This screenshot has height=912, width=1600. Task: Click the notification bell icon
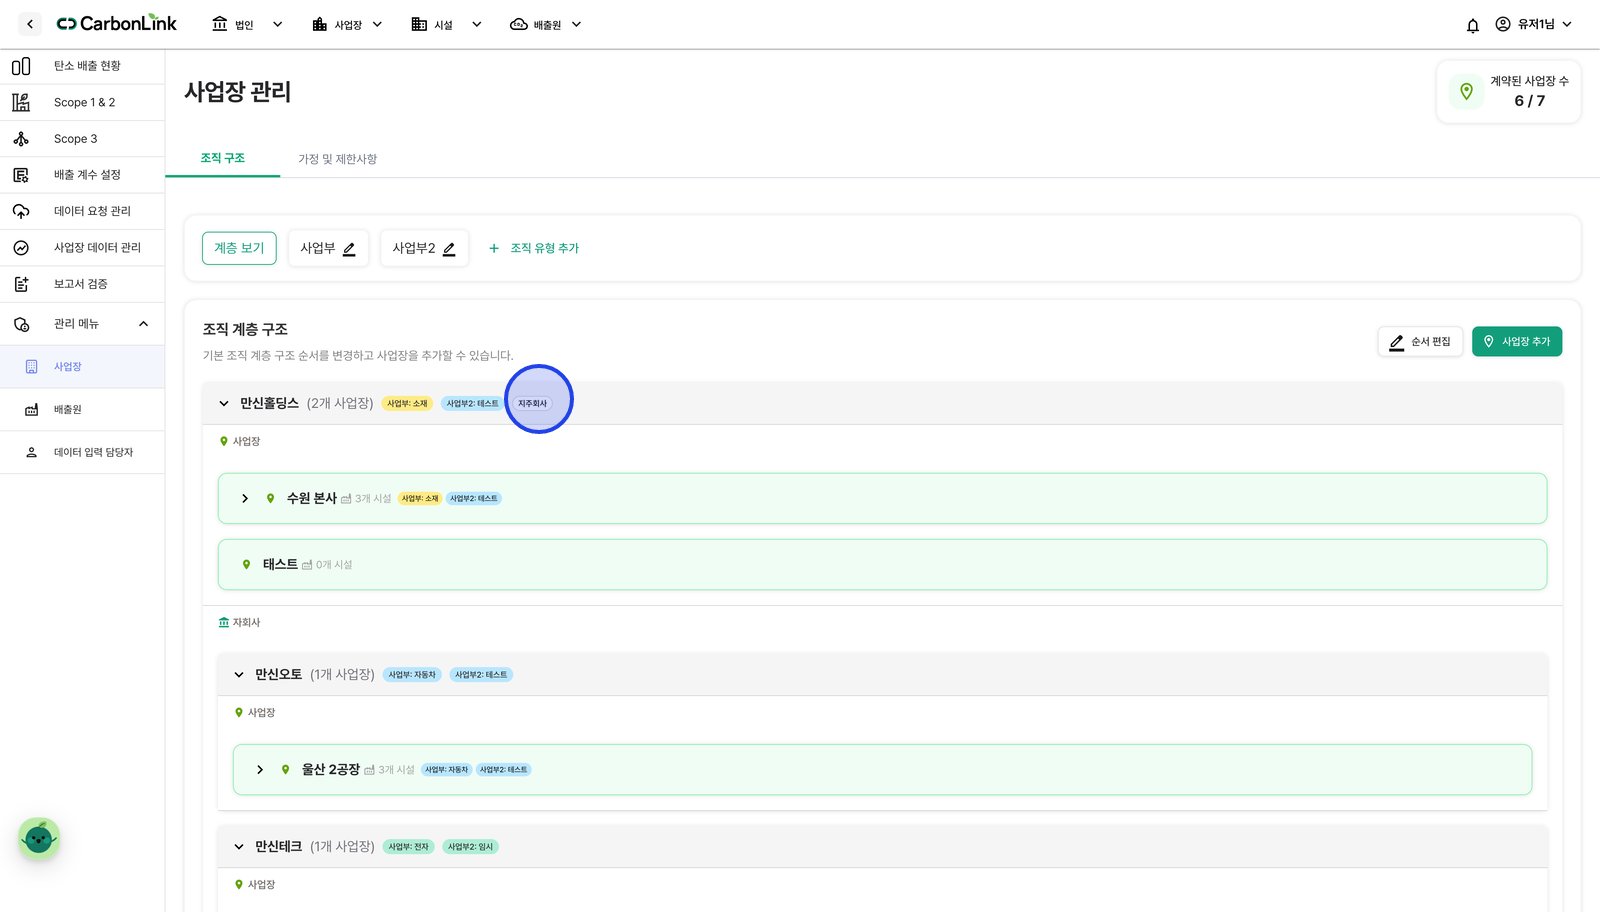(1472, 25)
